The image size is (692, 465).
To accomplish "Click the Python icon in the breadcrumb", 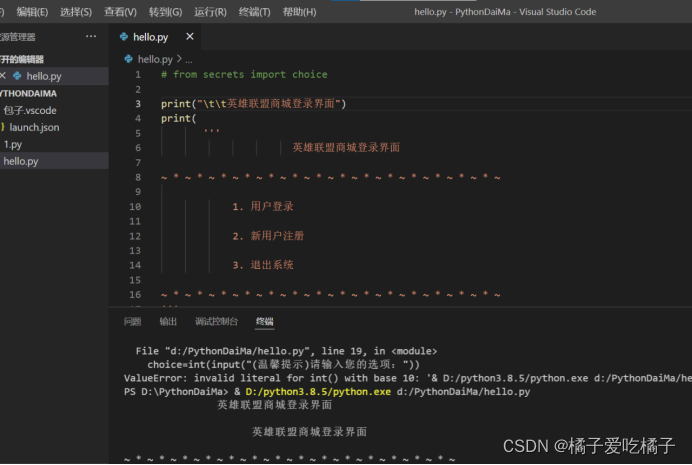I will [x=128, y=59].
